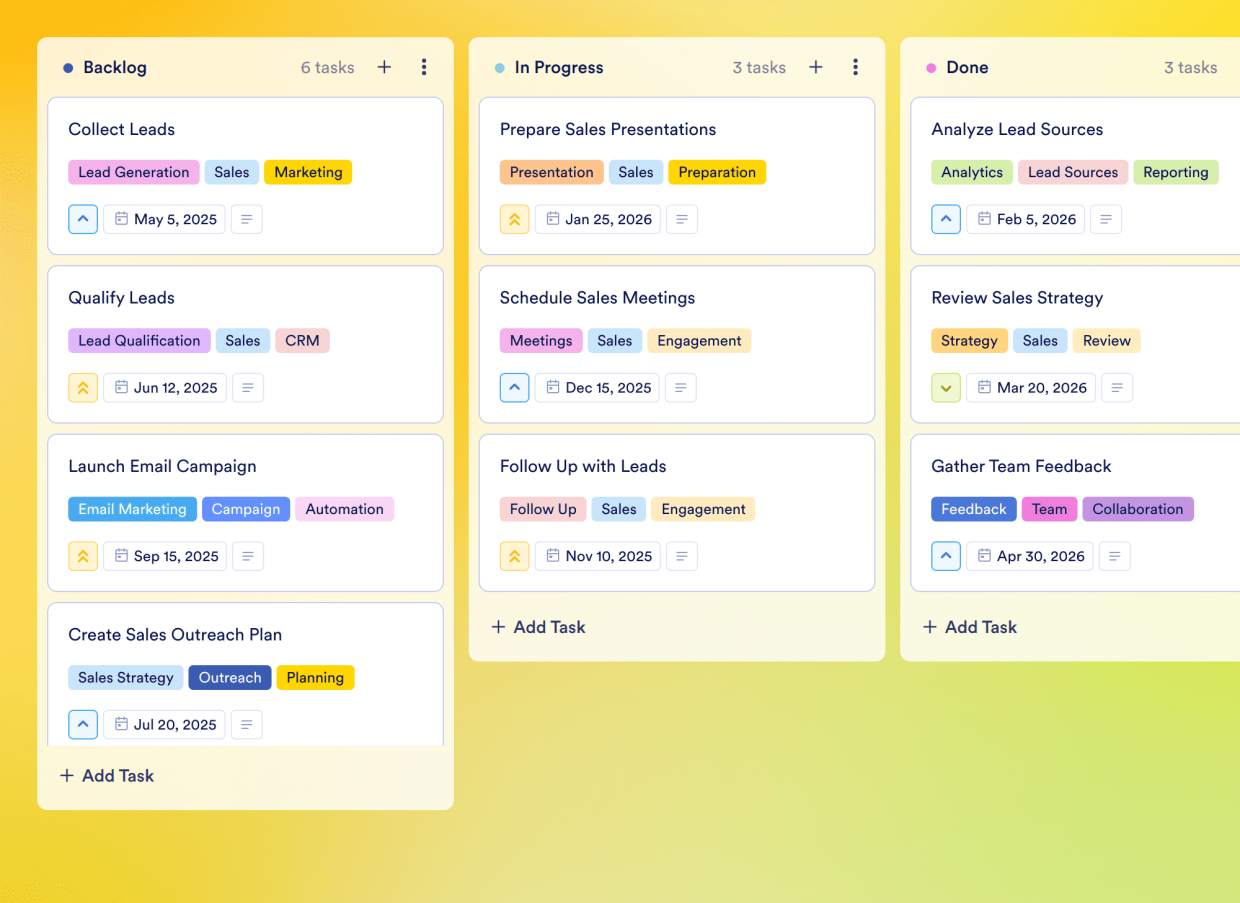Viewport: 1240px width, 903px height.
Task: Click the description icon on Create Sales Outreach Plan
Action: click(247, 724)
